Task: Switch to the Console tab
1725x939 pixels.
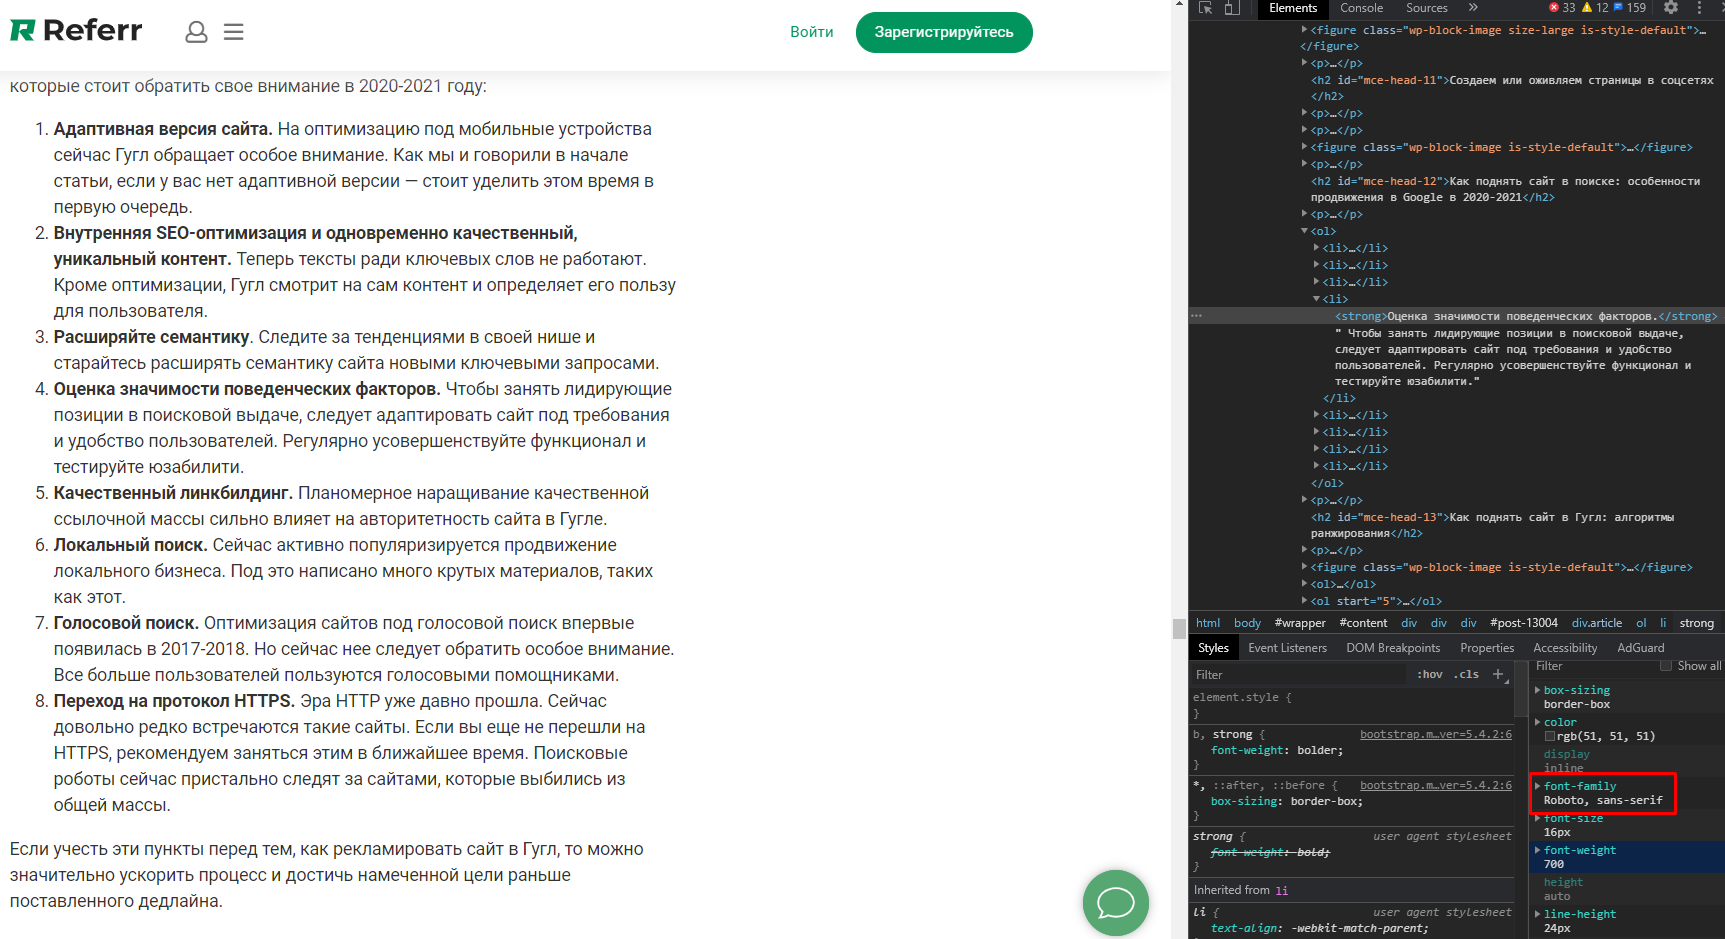Action: 1361,8
